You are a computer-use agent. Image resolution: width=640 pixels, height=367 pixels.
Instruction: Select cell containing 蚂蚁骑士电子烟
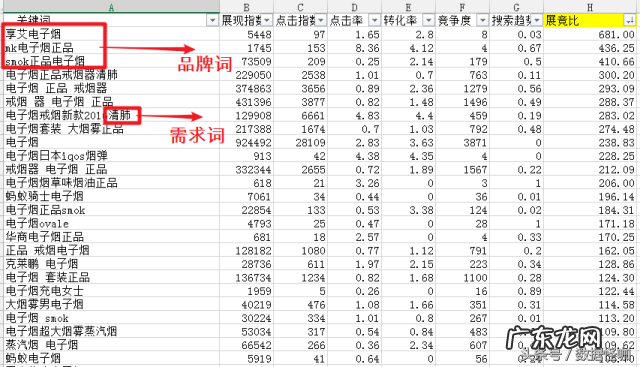[111, 196]
